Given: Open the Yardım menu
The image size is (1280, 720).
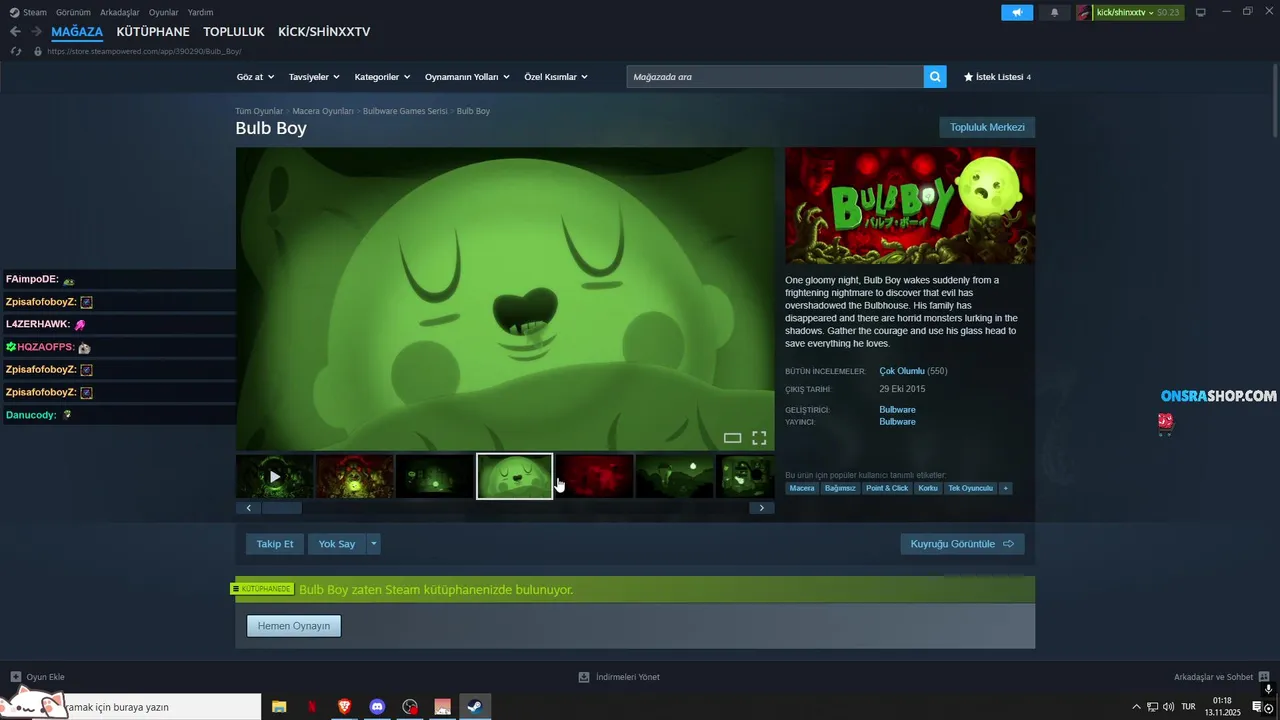Looking at the screenshot, I should point(200,12).
